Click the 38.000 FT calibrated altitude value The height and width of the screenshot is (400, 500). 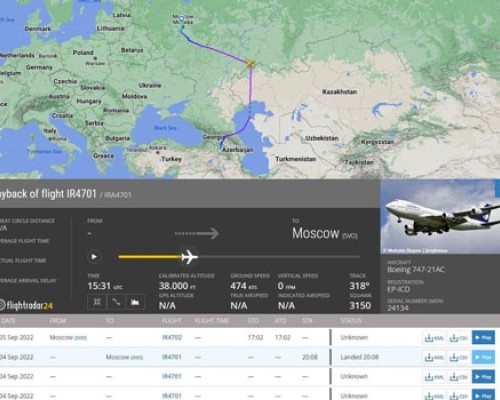[177, 286]
